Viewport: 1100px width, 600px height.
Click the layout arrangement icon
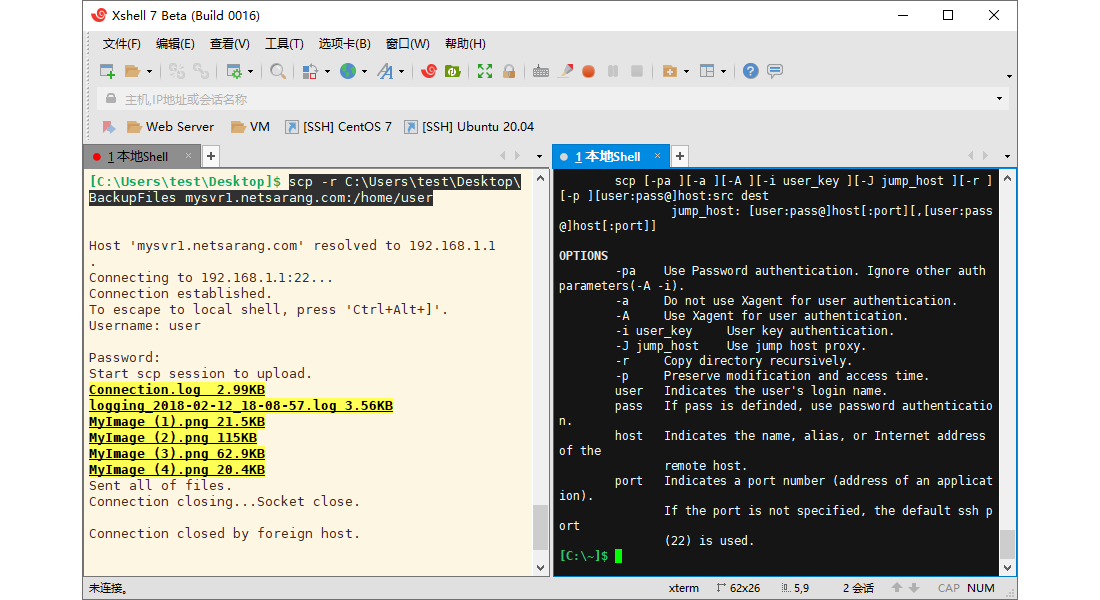[x=707, y=71]
